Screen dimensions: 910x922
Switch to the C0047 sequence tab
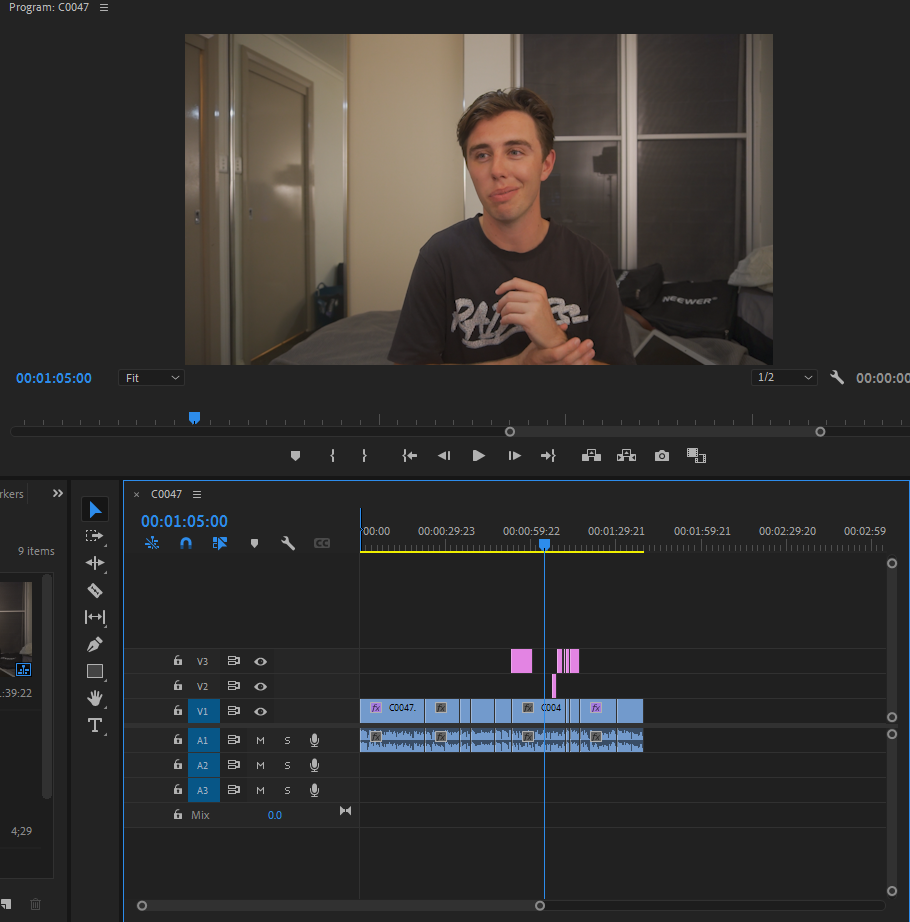(165, 494)
